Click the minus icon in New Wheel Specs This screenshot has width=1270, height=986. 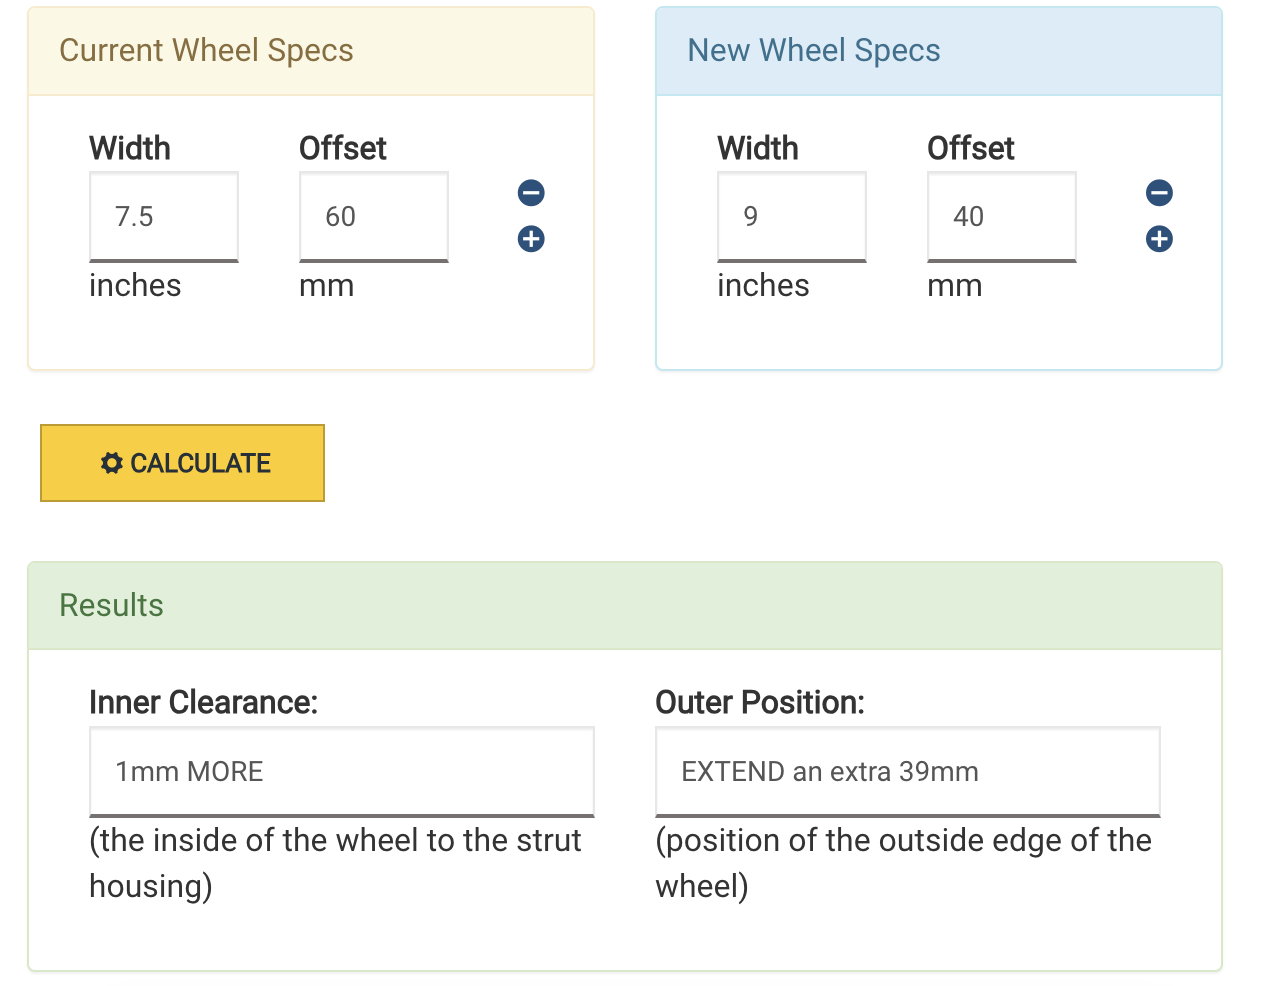click(1159, 192)
